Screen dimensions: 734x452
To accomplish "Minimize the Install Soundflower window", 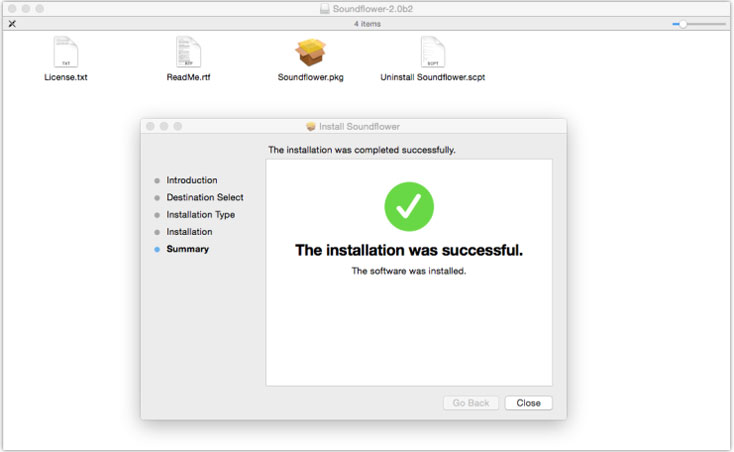I will (164, 126).
